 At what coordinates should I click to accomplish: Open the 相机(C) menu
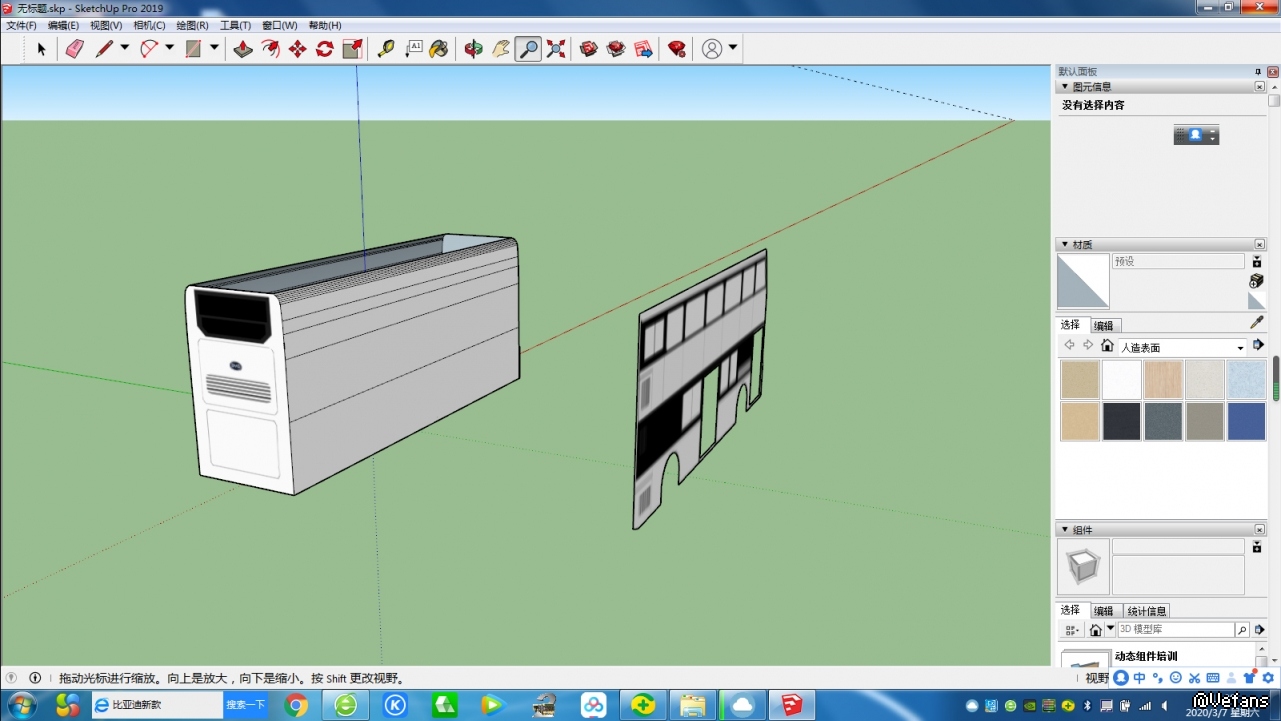pyautogui.click(x=149, y=25)
